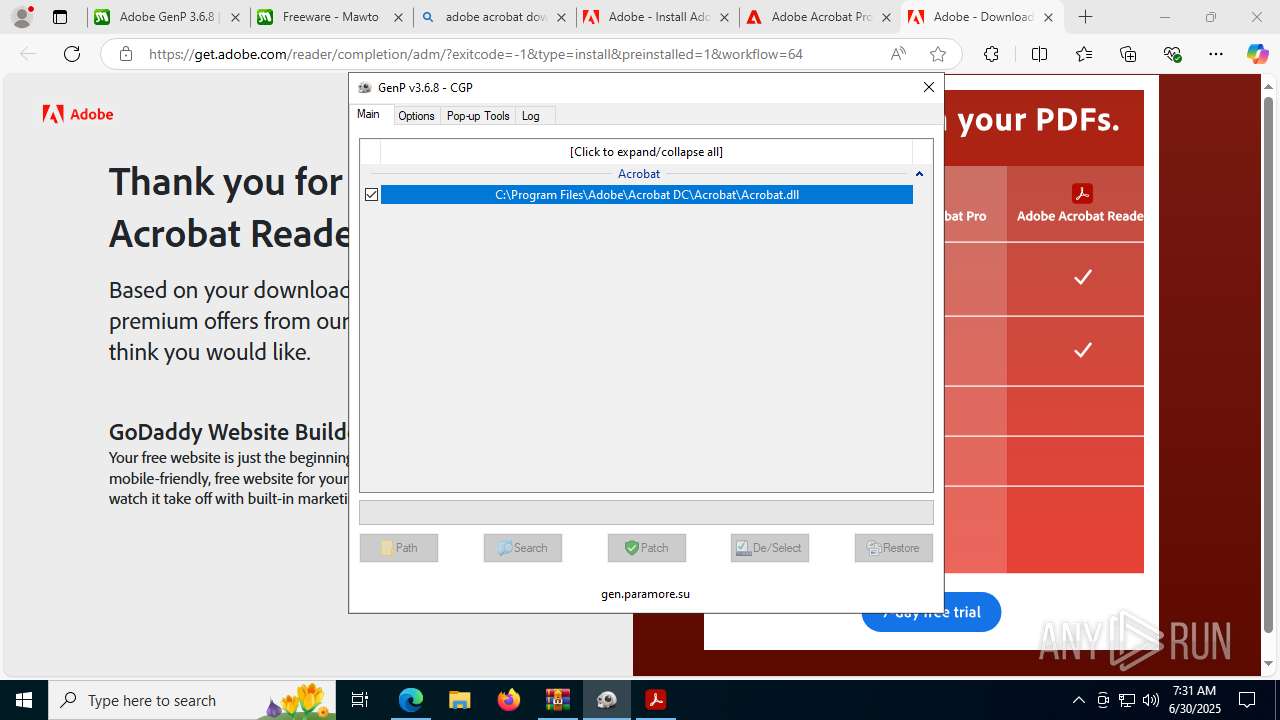Open File Explorer from the taskbar
Image resolution: width=1280 pixels, height=720 pixels.
459,700
